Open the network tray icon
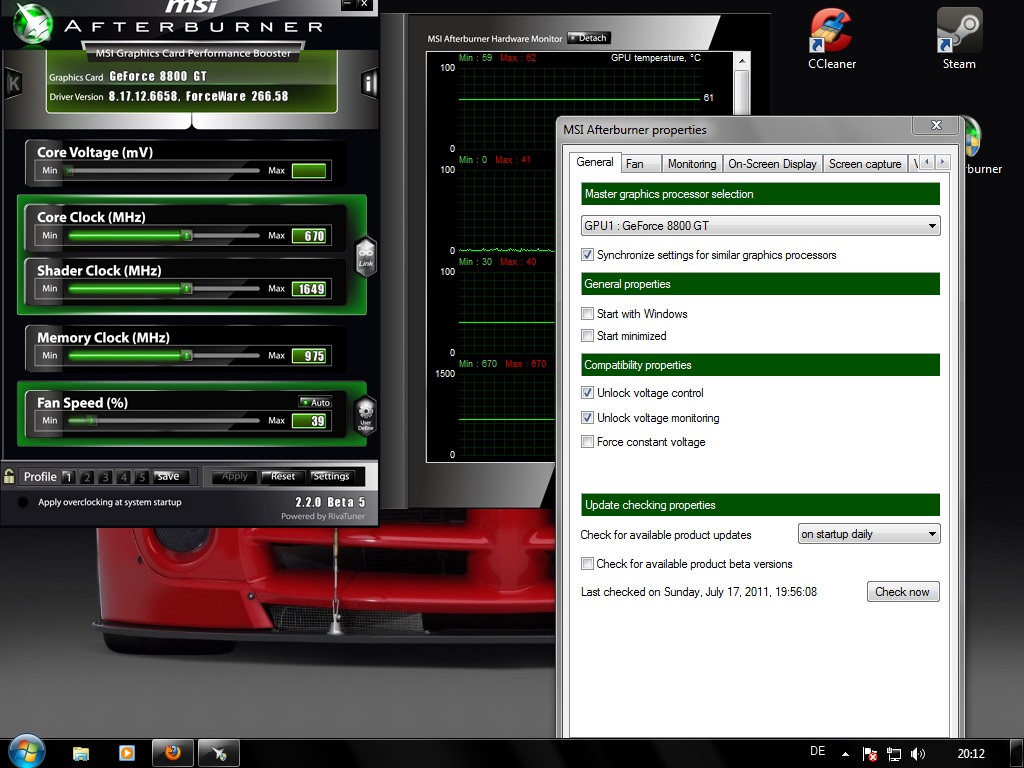1024x768 pixels. pyautogui.click(x=894, y=754)
